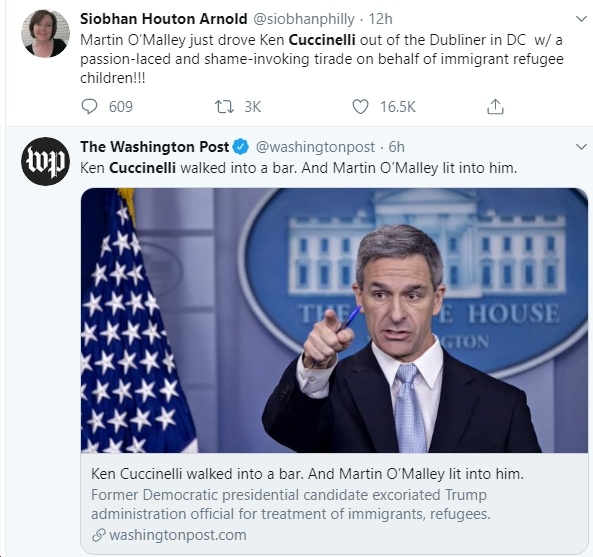Viewport: 593px width, 557px height.
Task: Click the retweet arrows icon
Action: [224, 107]
